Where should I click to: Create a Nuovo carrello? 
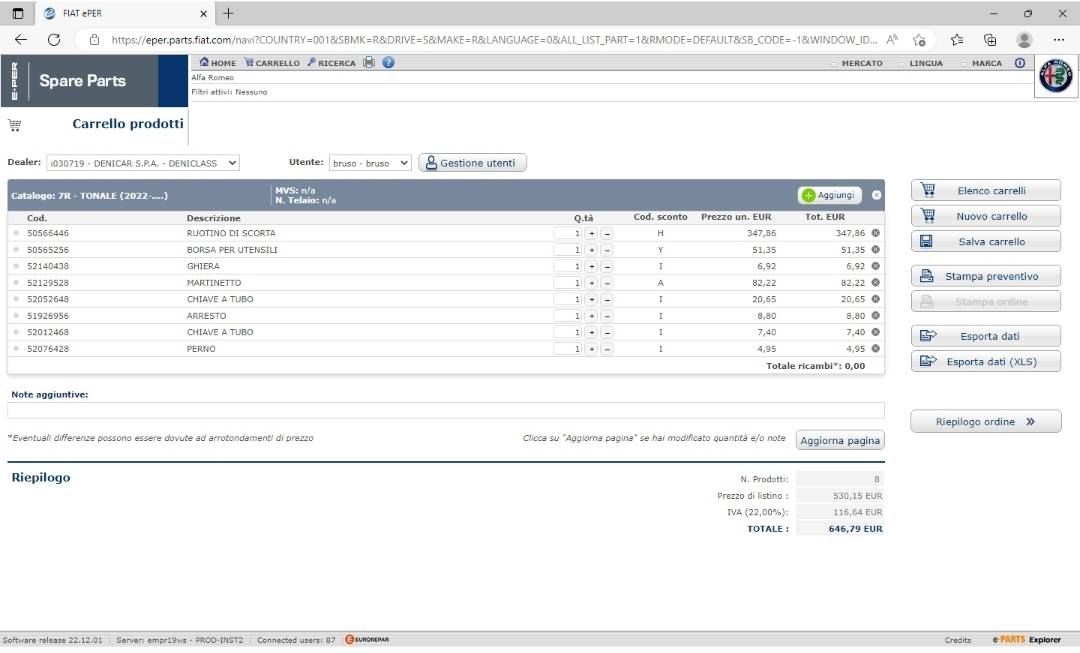(986, 216)
